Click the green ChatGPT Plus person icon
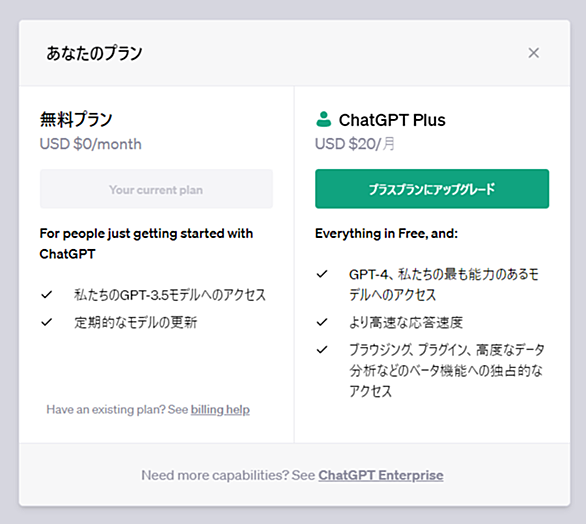 [323, 119]
